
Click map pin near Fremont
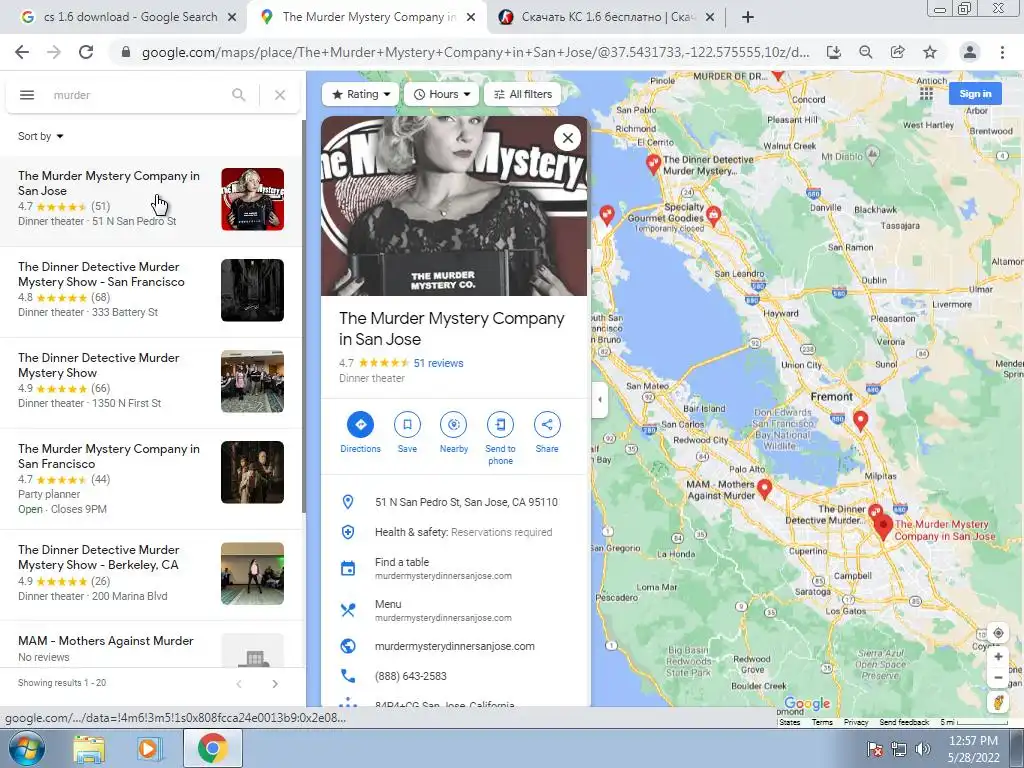[x=861, y=421]
